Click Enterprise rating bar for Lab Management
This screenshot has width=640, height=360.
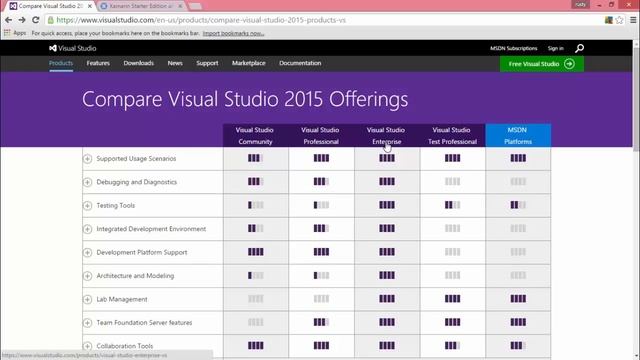[x=387, y=299]
